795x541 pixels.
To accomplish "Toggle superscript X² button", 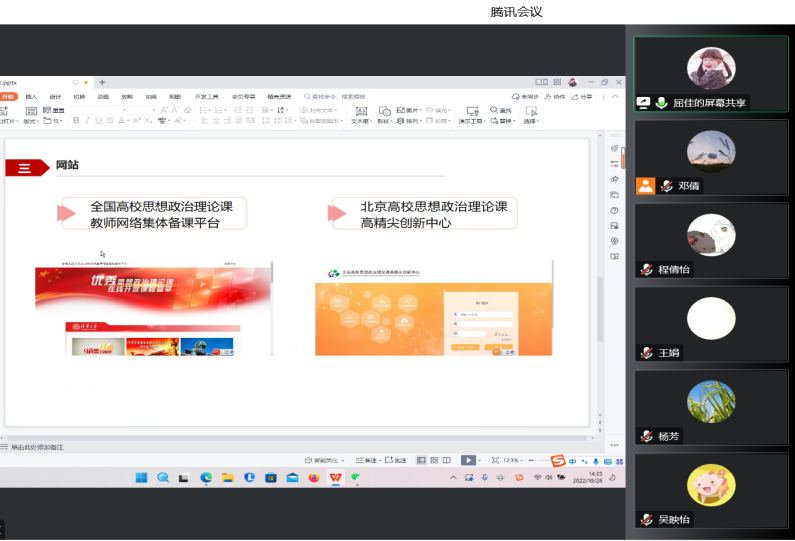I will coord(137,121).
